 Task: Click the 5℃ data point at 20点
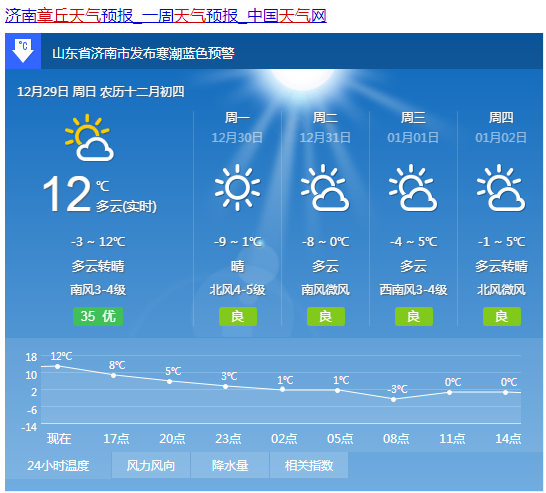tap(170, 381)
